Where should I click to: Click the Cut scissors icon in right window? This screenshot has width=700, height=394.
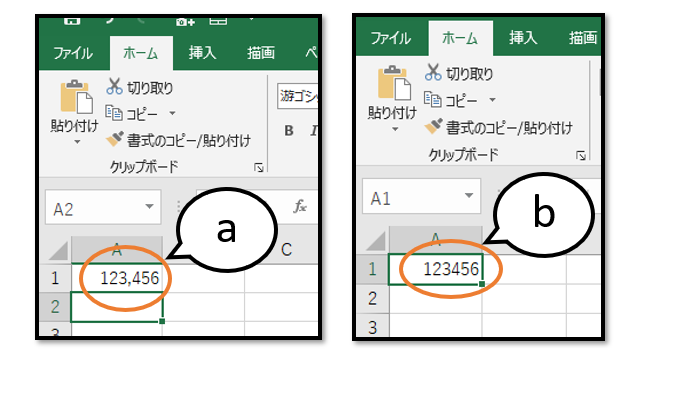tap(433, 72)
